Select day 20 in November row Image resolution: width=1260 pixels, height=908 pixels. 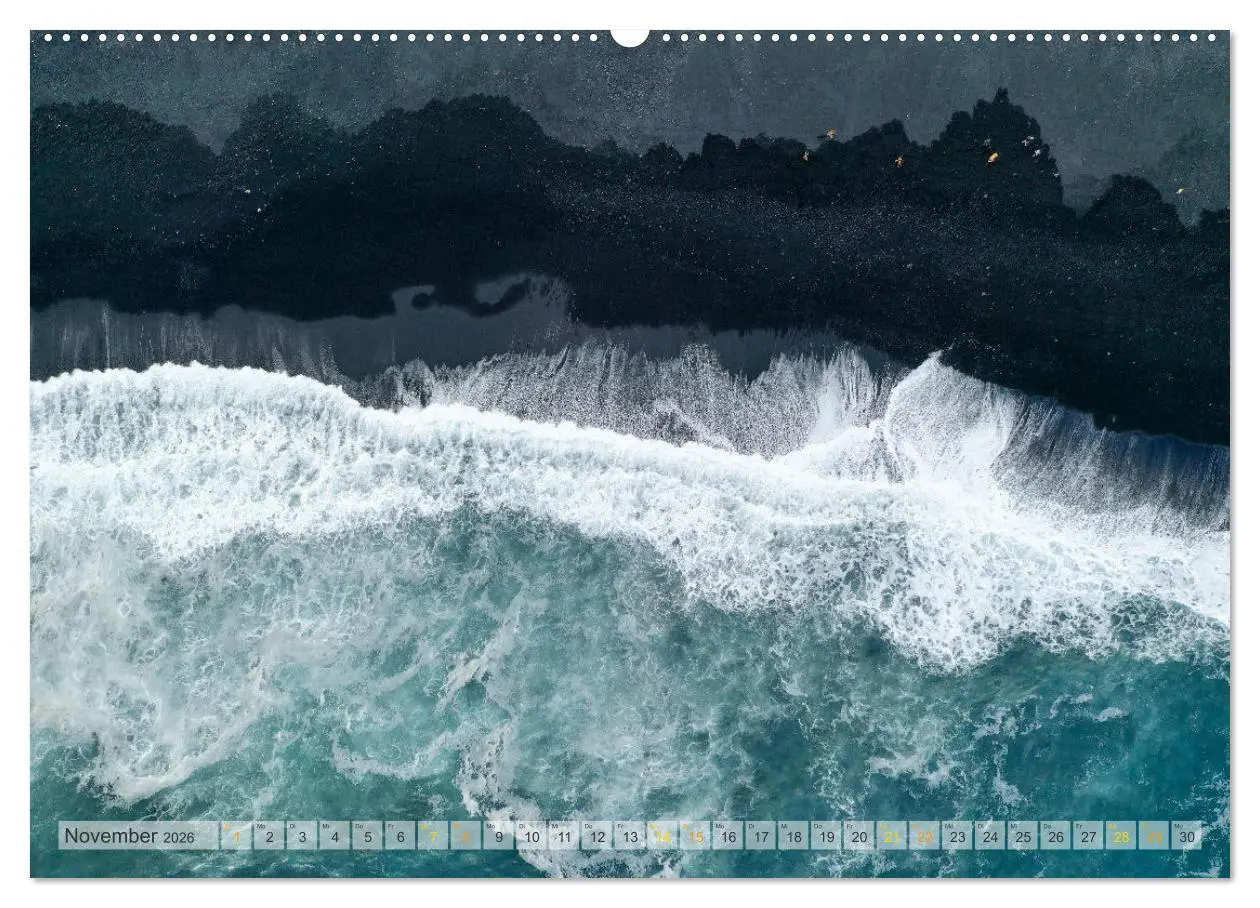[x=859, y=836]
